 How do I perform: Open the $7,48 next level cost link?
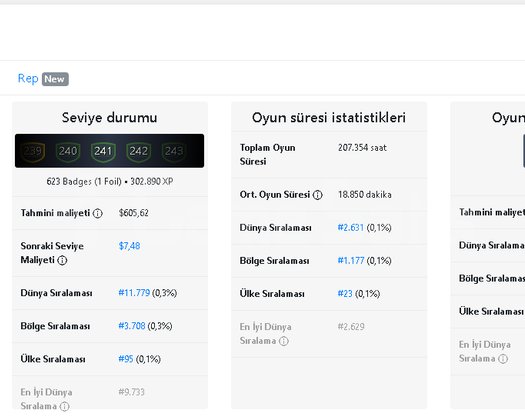[x=130, y=246]
